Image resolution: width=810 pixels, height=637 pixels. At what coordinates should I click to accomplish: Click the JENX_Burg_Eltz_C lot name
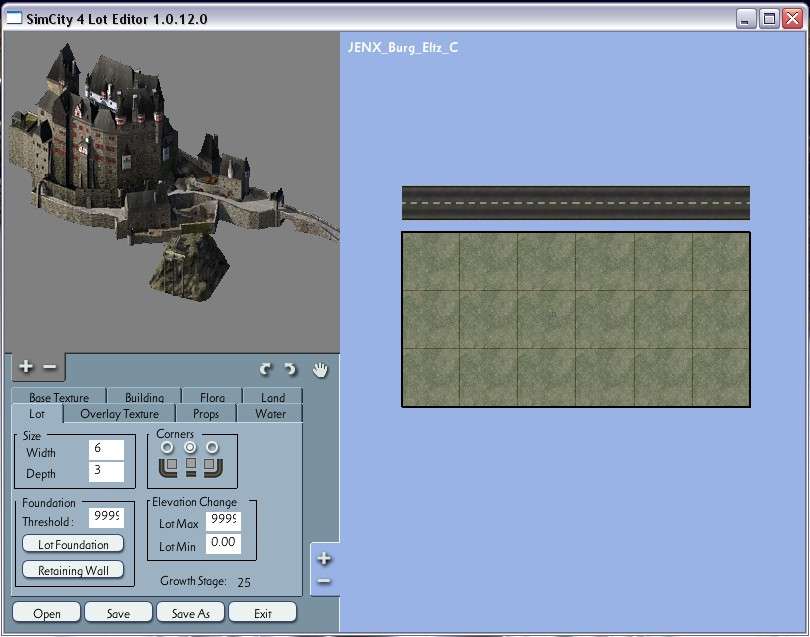[x=403, y=48]
